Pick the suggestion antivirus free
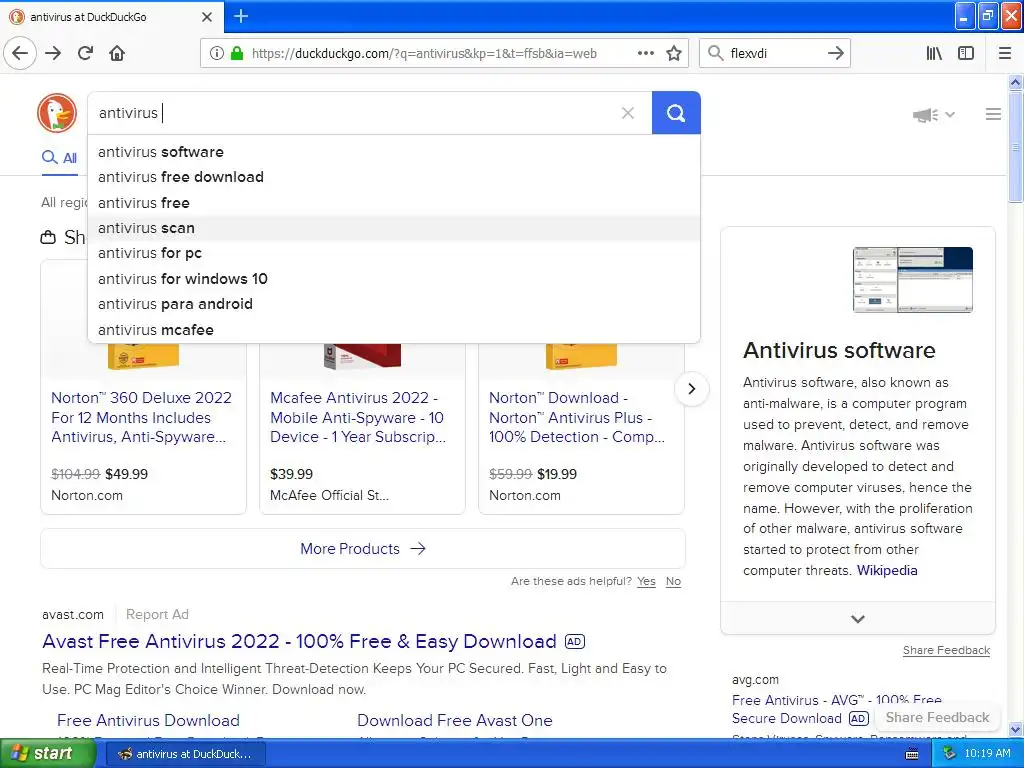Screen dimensions: 1024x768 pyautogui.click(x=394, y=202)
